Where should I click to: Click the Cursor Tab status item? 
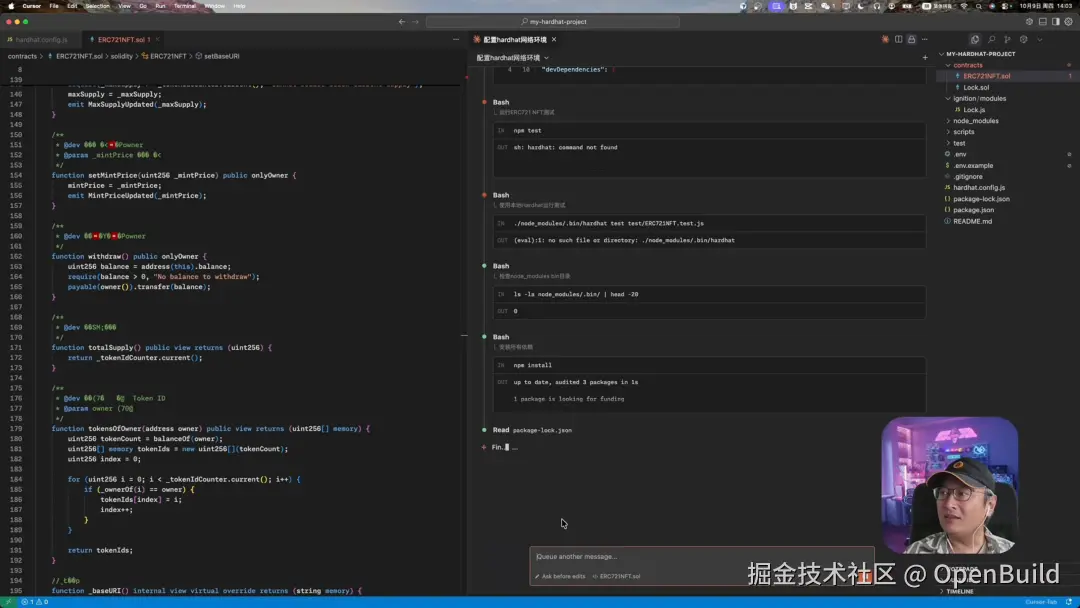1041,602
